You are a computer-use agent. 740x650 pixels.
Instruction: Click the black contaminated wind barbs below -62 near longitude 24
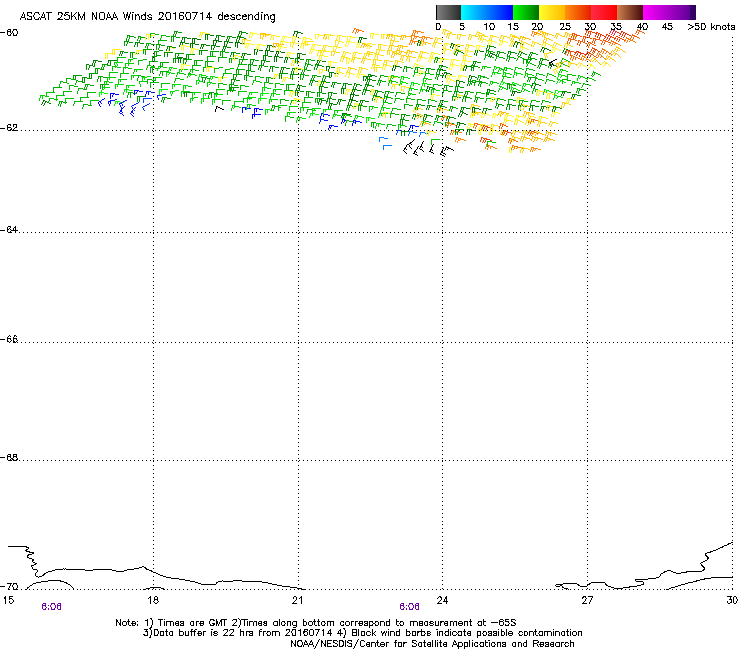[x=428, y=147]
